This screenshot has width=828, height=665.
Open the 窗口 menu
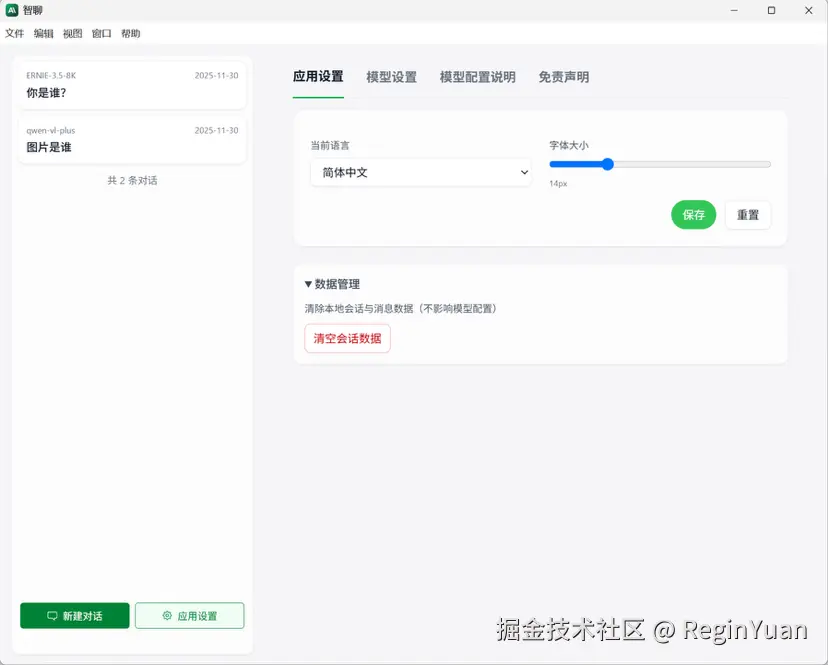point(100,33)
